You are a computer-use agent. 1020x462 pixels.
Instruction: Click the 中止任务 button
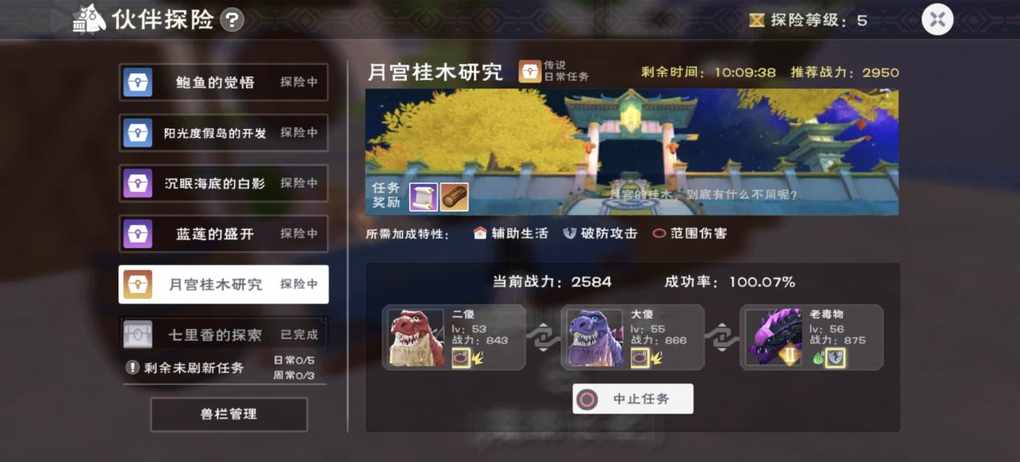pos(633,399)
